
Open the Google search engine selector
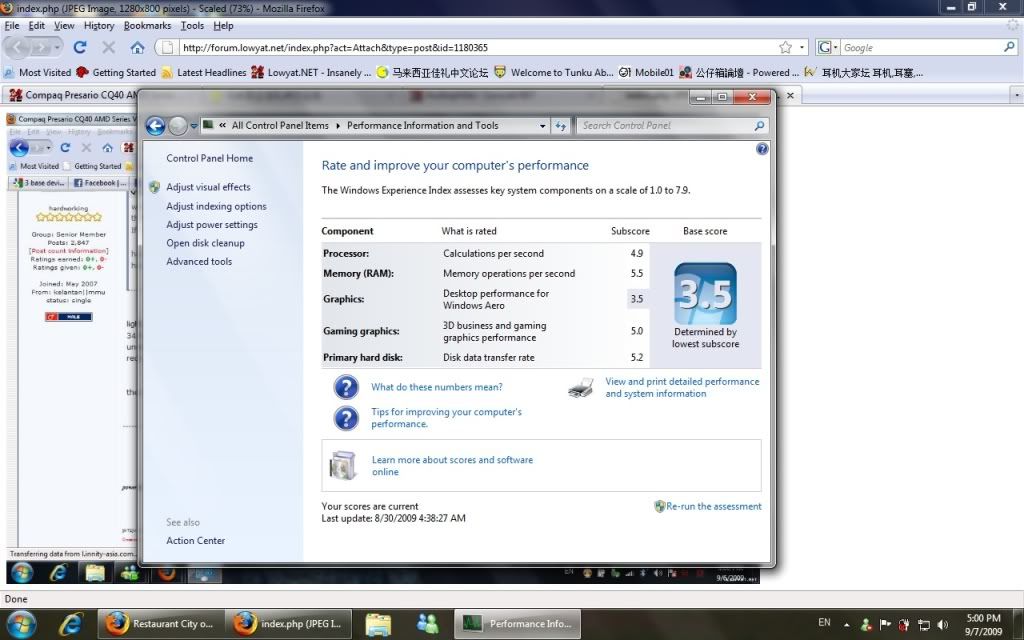(828, 47)
